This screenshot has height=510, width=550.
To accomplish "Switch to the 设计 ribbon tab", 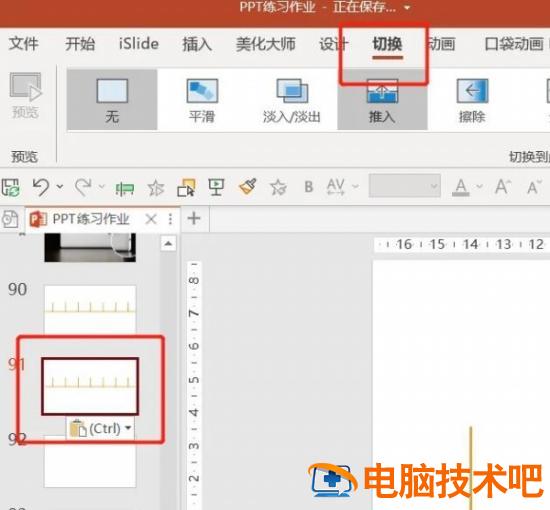I will pyautogui.click(x=333, y=44).
